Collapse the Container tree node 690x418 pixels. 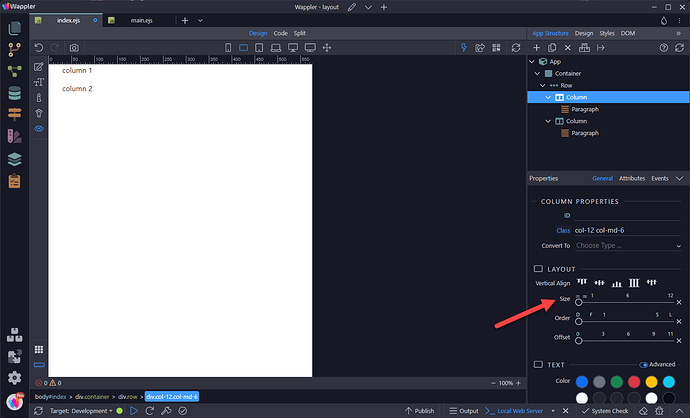tap(537, 73)
